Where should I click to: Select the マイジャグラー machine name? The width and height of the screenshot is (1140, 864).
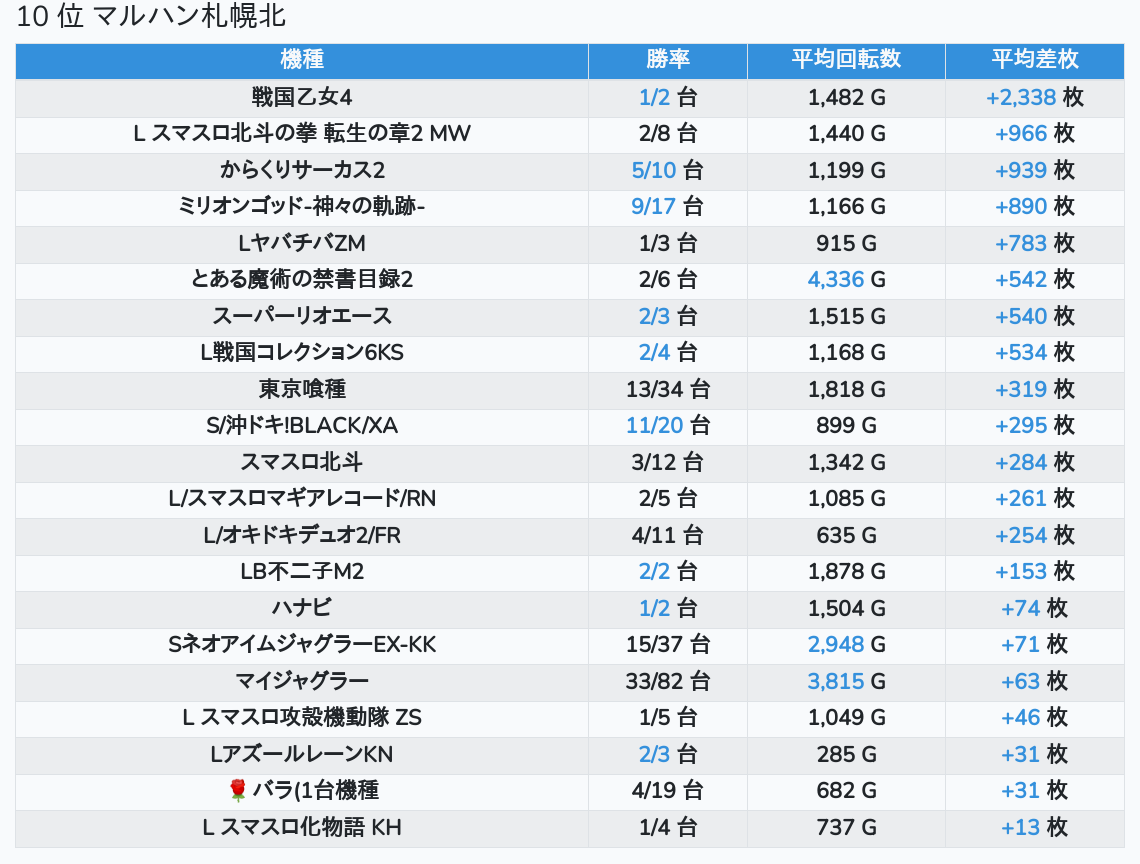pos(302,681)
